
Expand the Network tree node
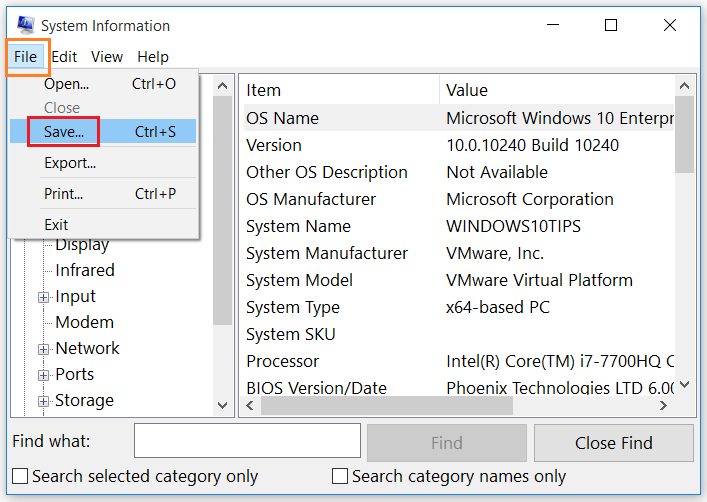[43, 349]
